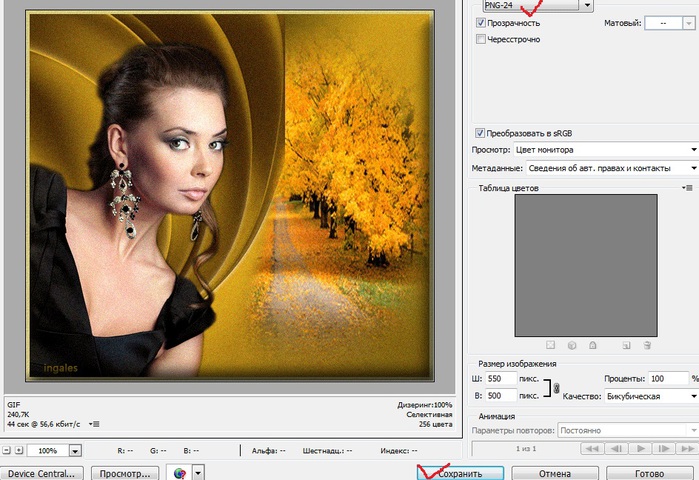Toggle the Преобразовать в sRGB checkbox
The width and height of the screenshot is (699, 480).
pos(482,133)
